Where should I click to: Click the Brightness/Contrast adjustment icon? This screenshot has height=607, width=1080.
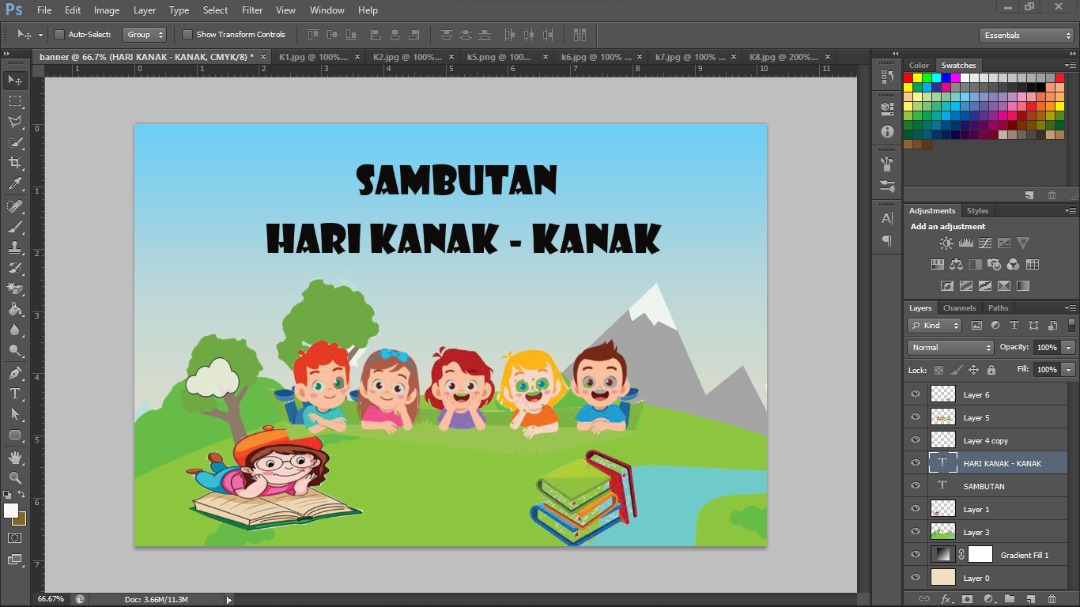(946, 243)
